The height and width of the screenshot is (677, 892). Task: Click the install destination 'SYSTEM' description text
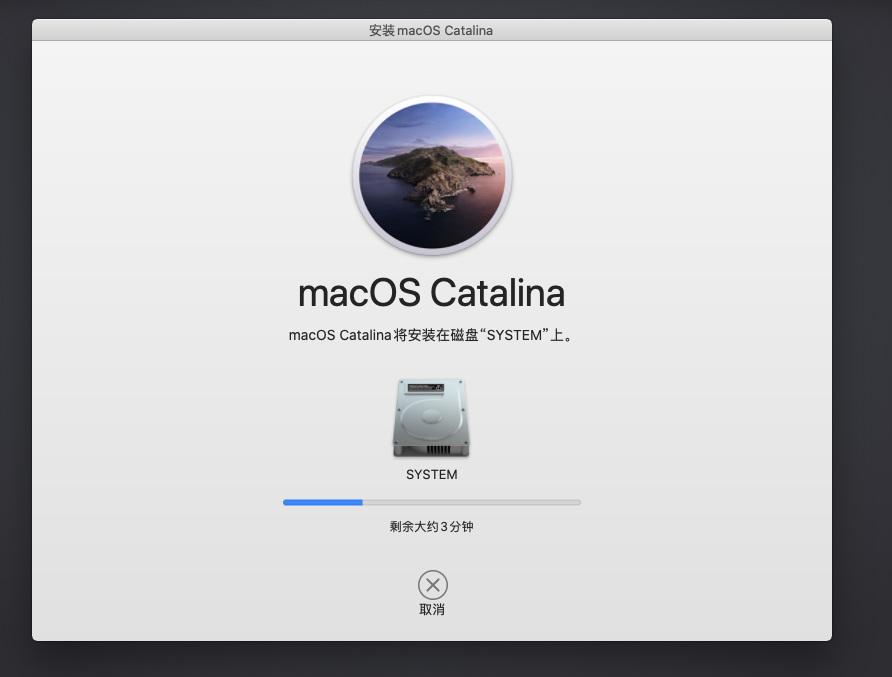click(432, 335)
